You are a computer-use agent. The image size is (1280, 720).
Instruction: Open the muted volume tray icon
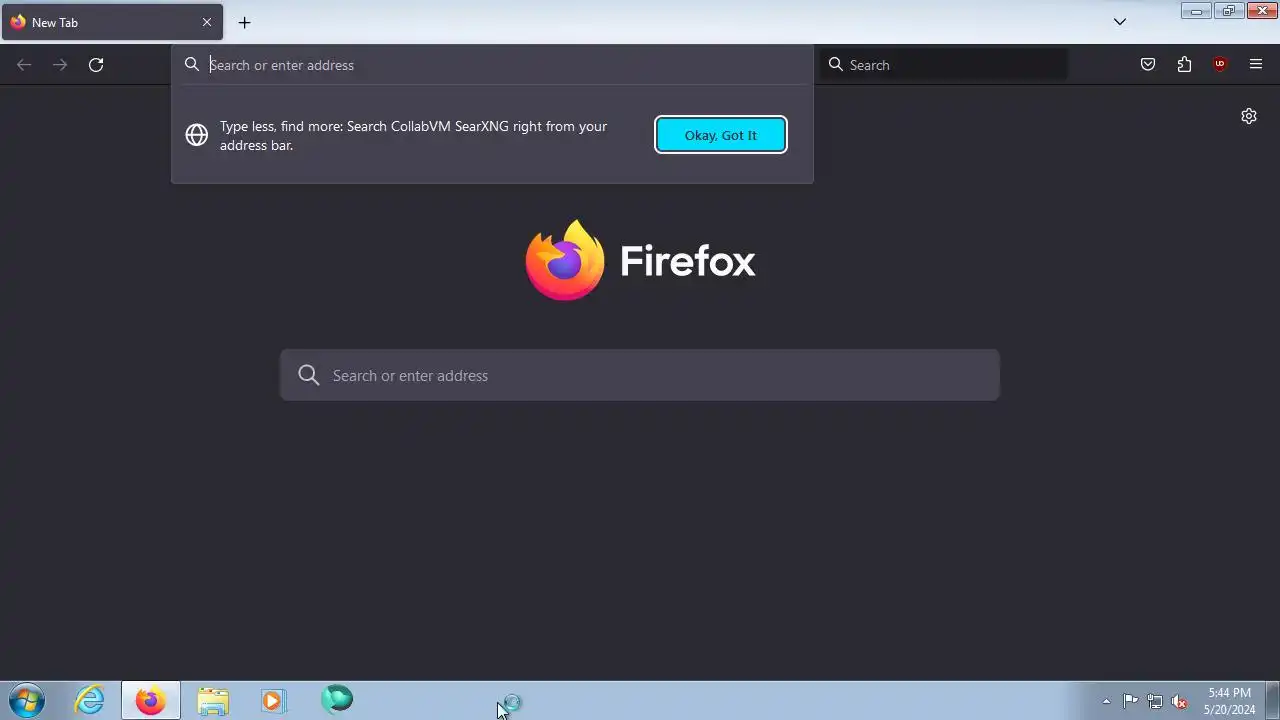tap(1180, 701)
